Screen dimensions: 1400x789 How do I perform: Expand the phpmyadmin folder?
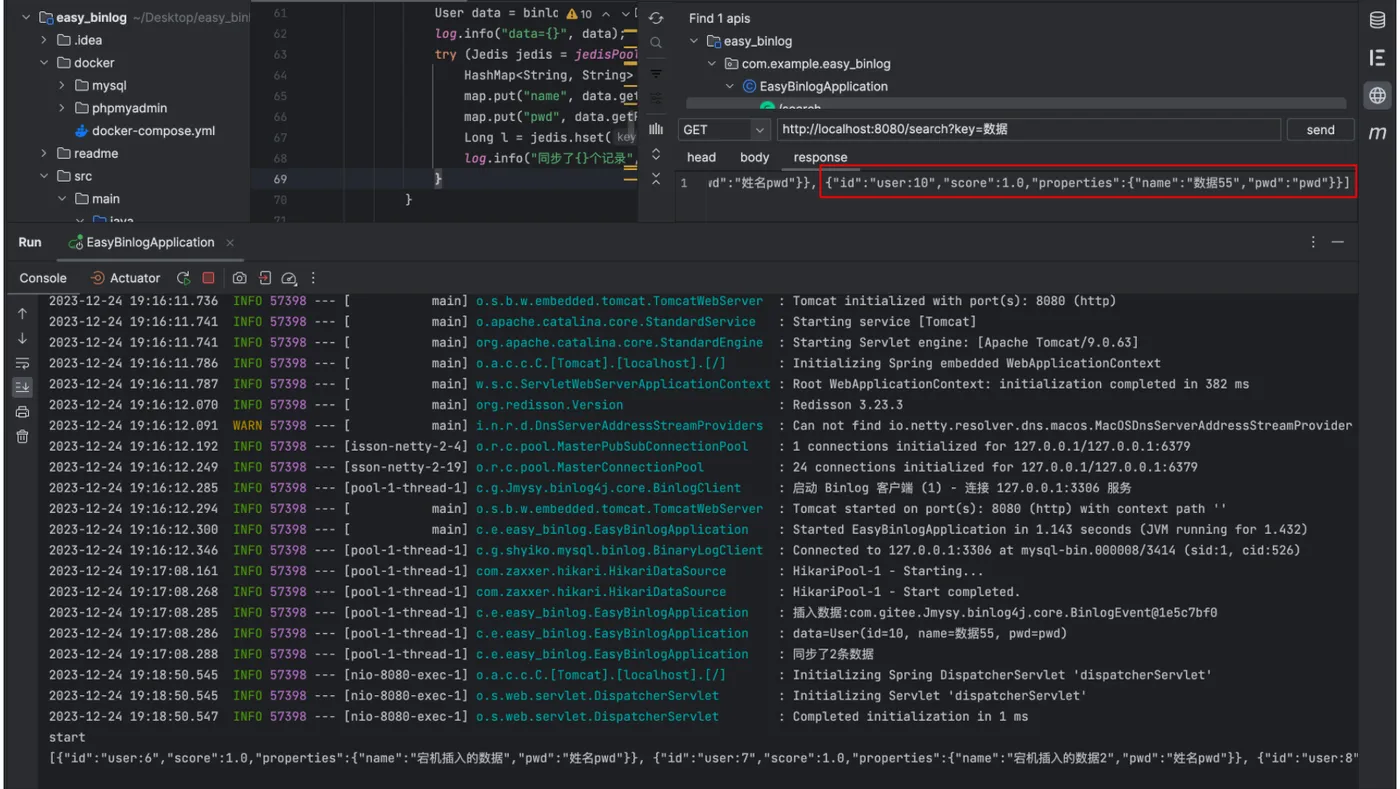click(62, 108)
